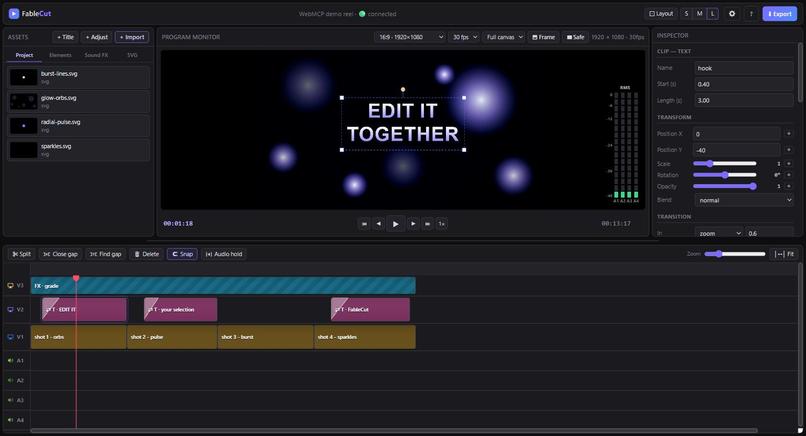Screen dimensions: 806x436
Task: Select the shot 3 - burst clip
Action: point(265,337)
